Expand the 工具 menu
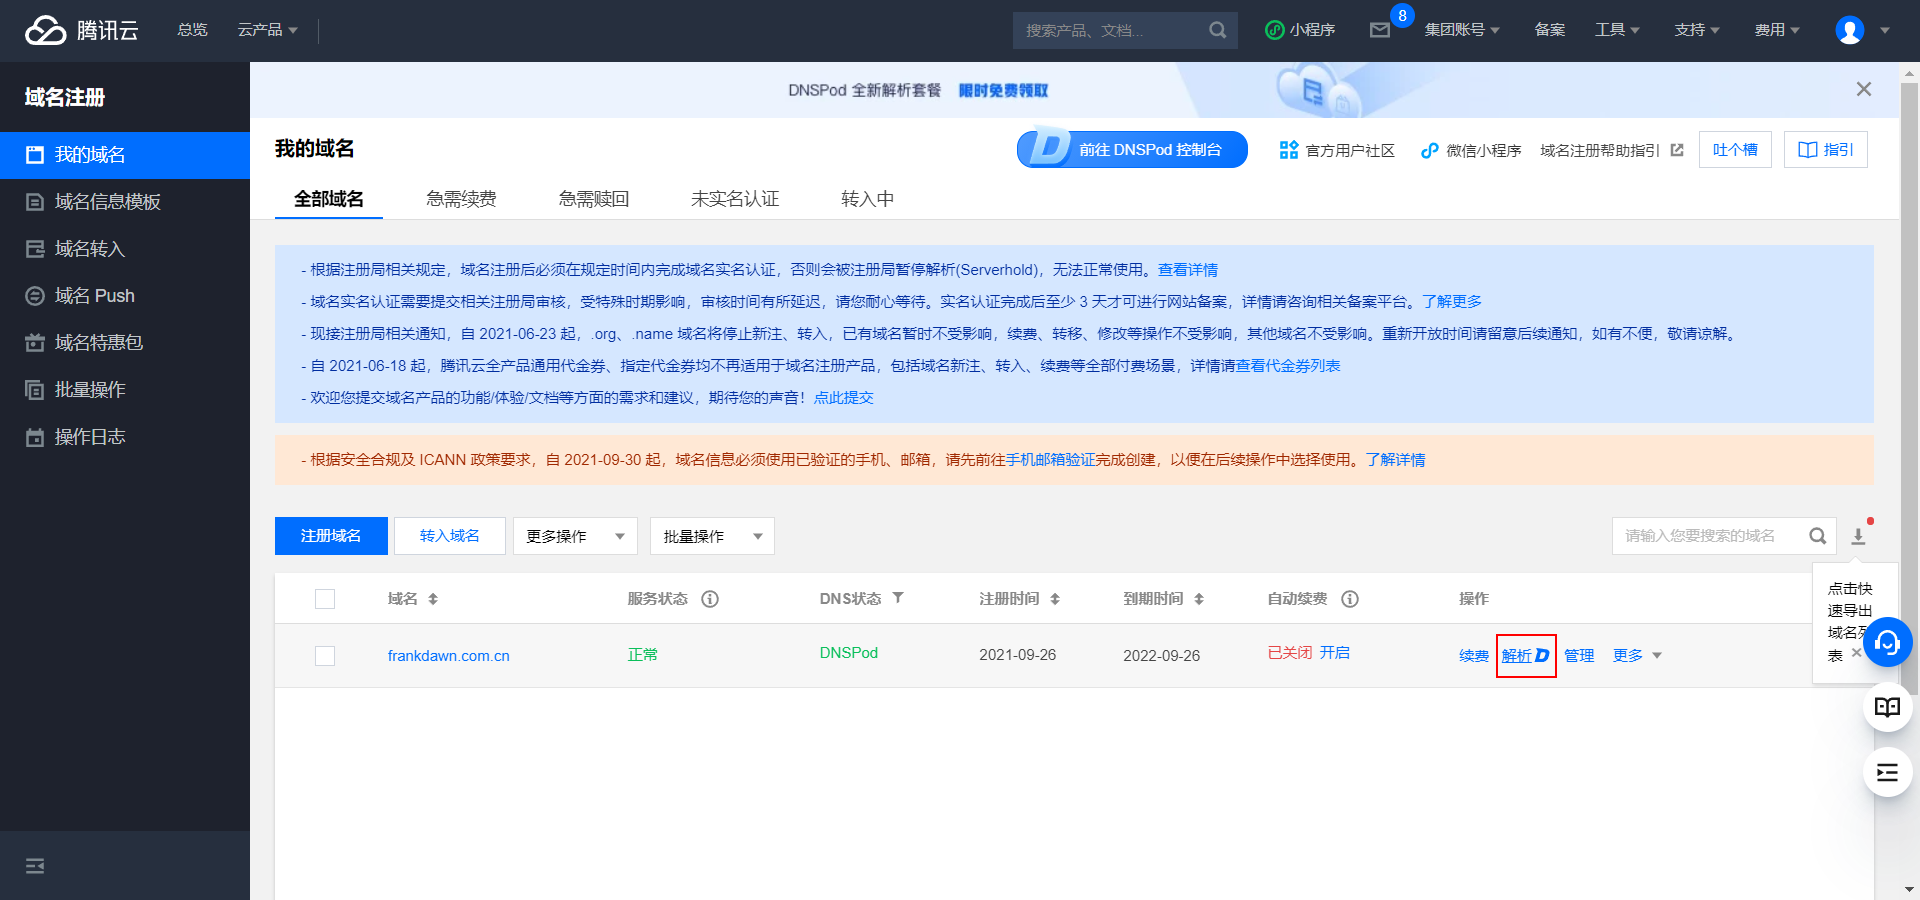The height and width of the screenshot is (900, 1920). (x=1617, y=30)
